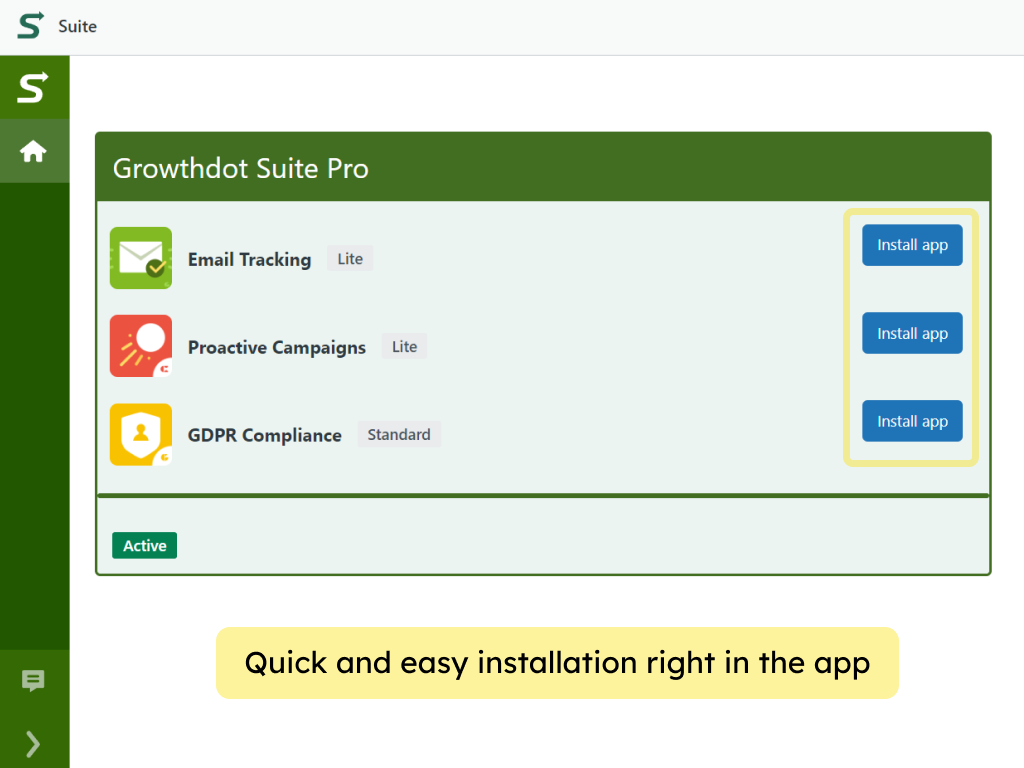Expand the sidebar using the bottom chevron
This screenshot has height=768, width=1024.
tap(34, 744)
